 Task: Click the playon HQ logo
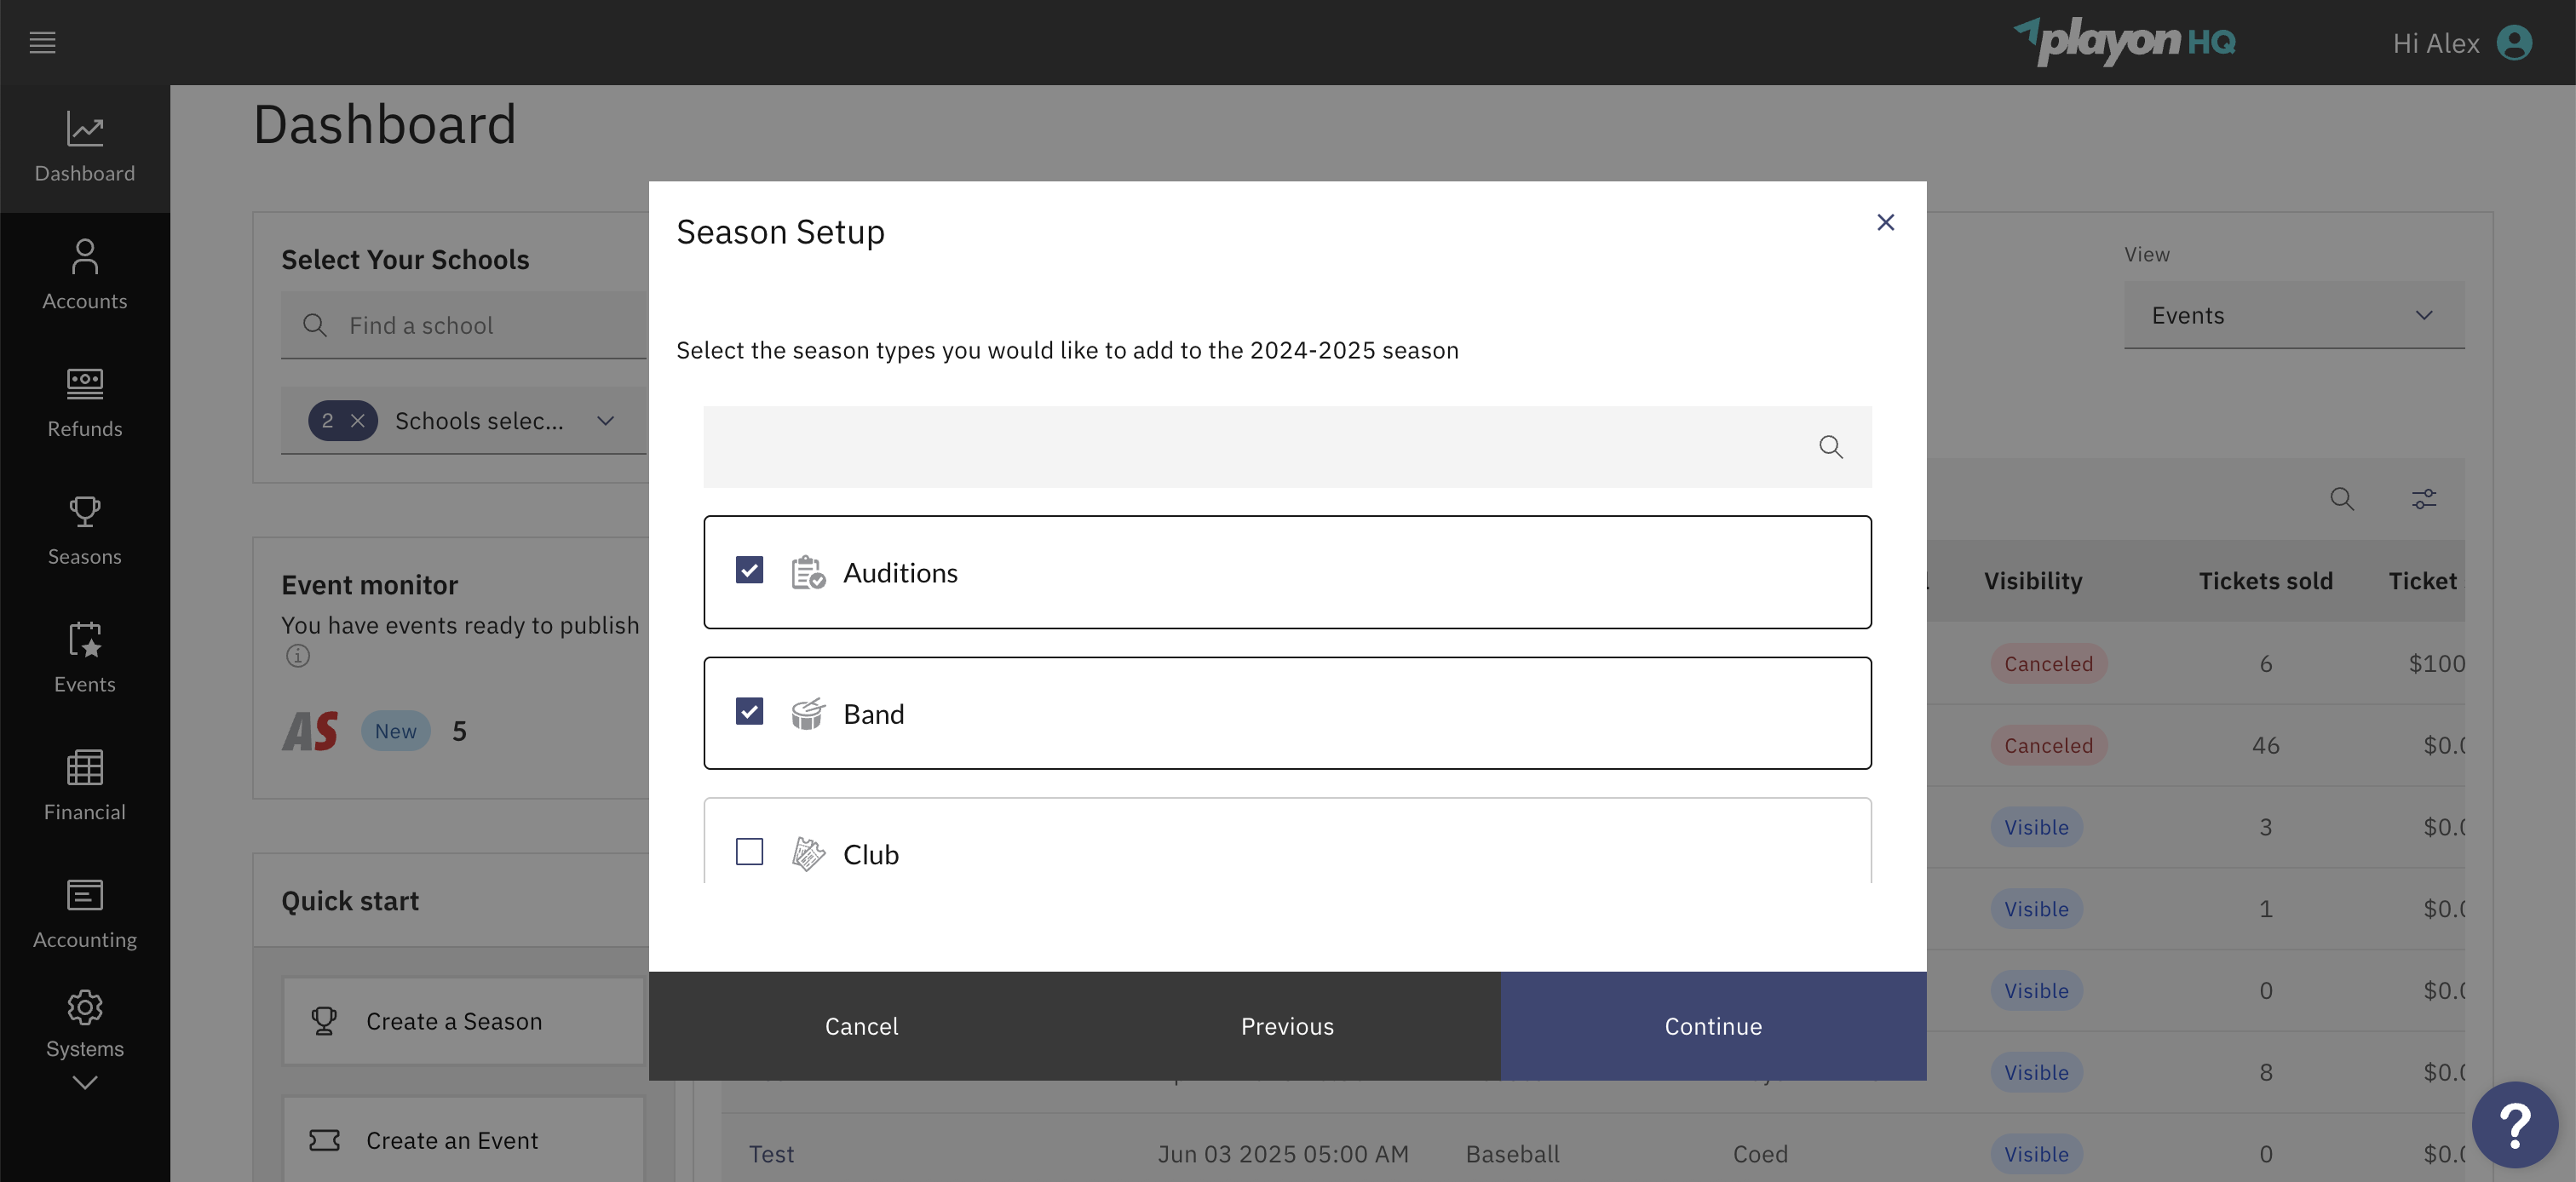coord(2125,42)
